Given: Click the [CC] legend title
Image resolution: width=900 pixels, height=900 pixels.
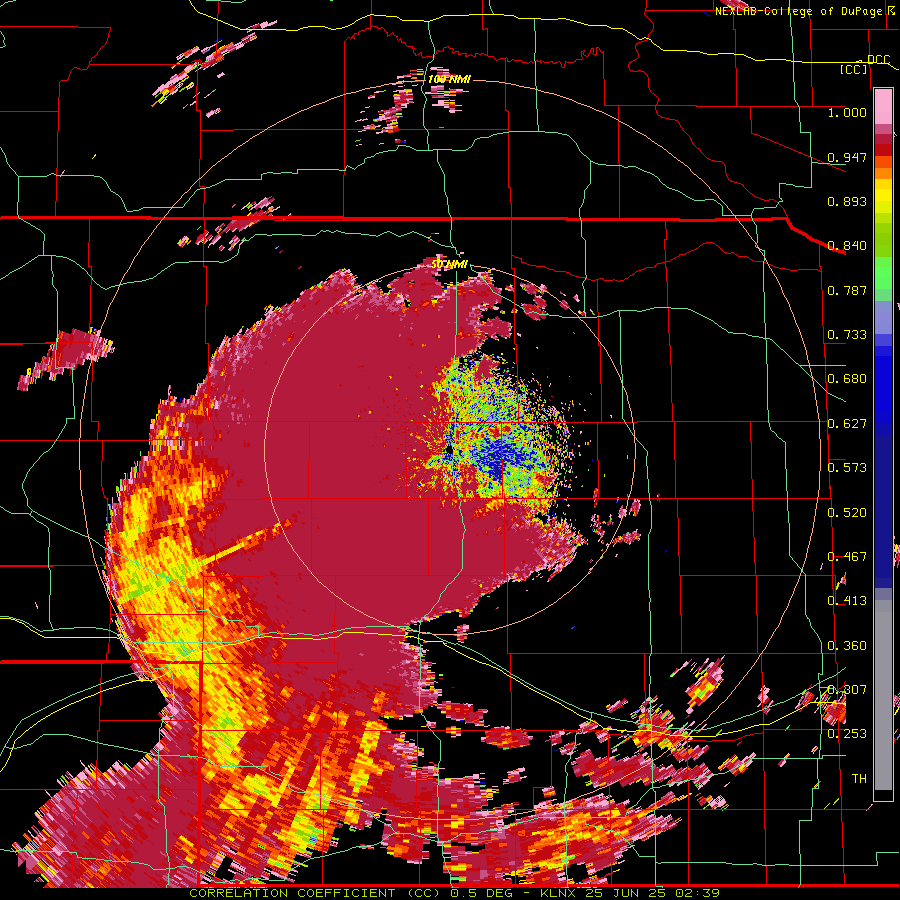Looking at the screenshot, I should click(x=854, y=69).
